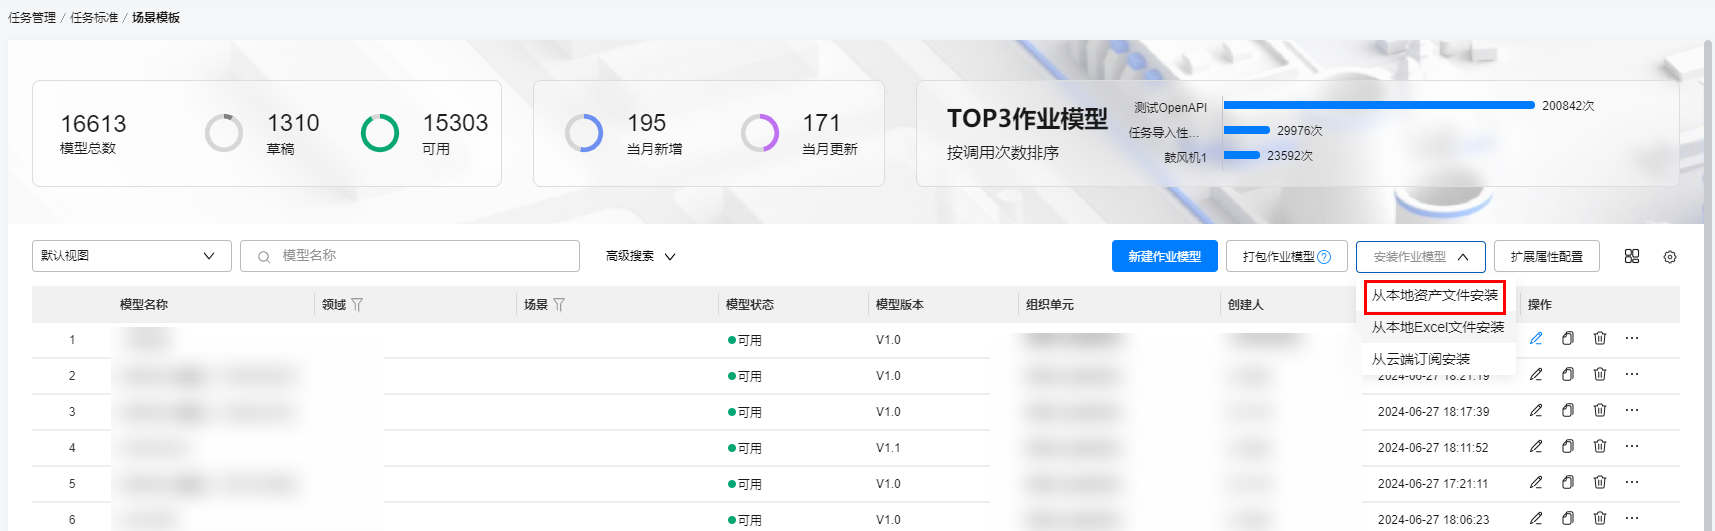Viewport: 1715px width, 531px height.
Task: Open ellipsis menu for row dated 18:06:23
Action: pos(1632,518)
